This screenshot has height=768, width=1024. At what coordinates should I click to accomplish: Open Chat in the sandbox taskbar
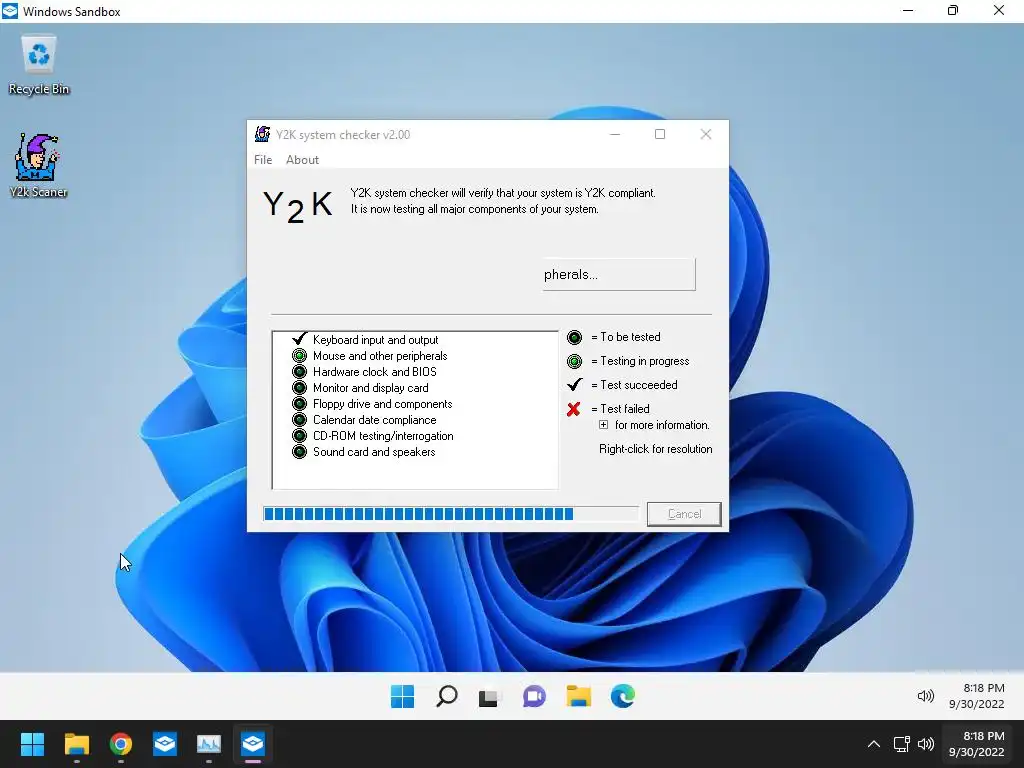(x=534, y=696)
